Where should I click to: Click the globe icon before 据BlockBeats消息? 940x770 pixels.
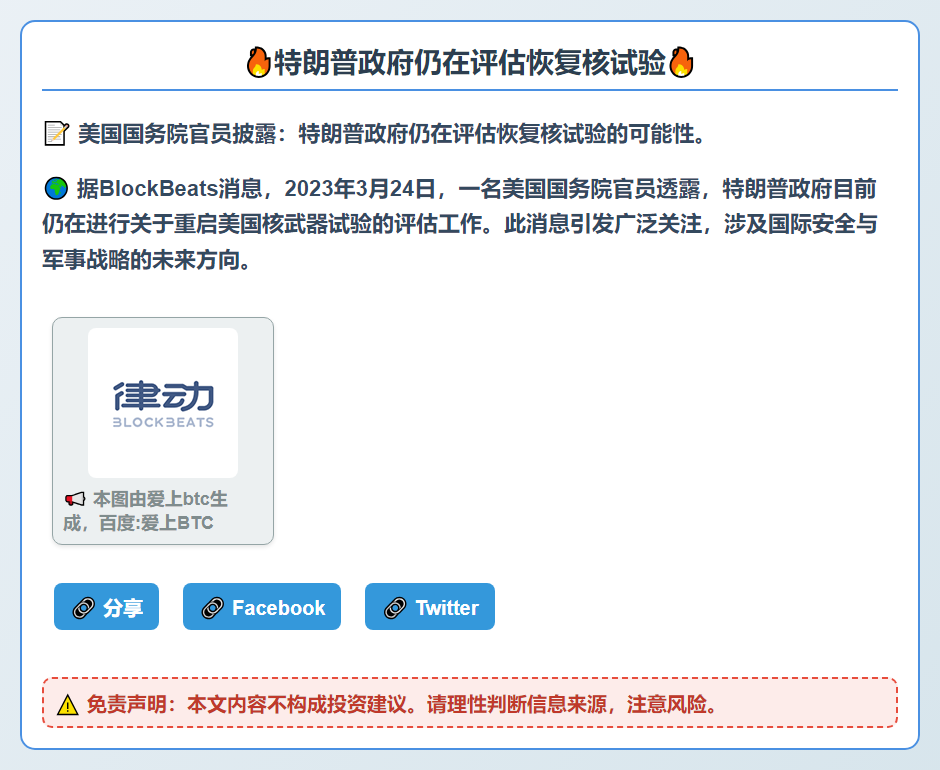56,188
